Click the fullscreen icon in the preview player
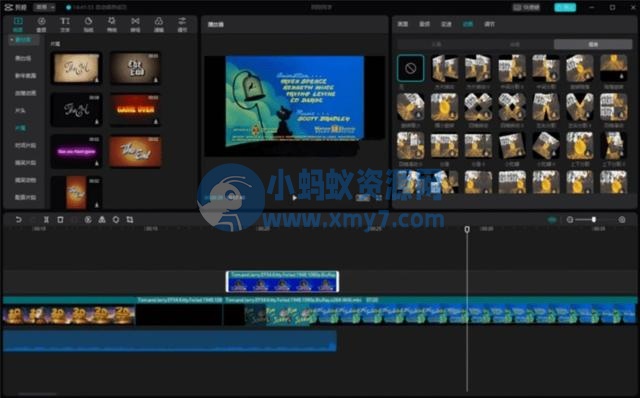Image resolution: width=640 pixels, height=398 pixels. tap(379, 198)
